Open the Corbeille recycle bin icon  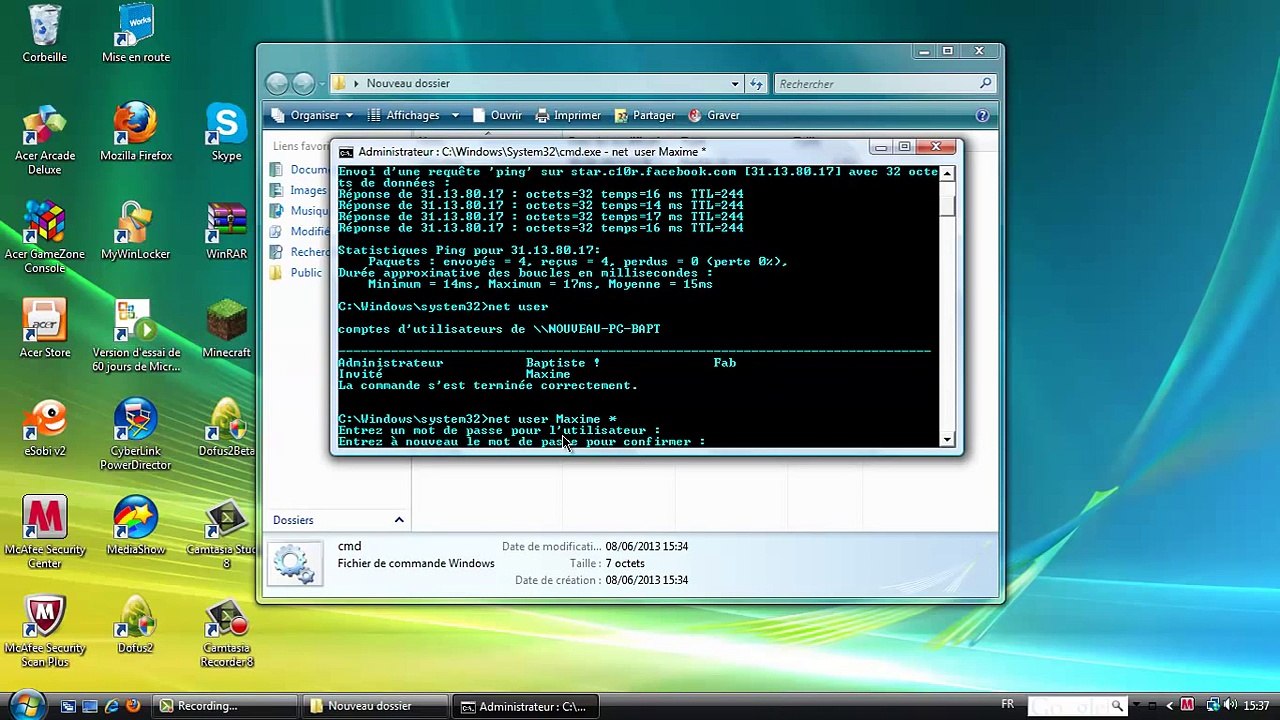point(45,33)
